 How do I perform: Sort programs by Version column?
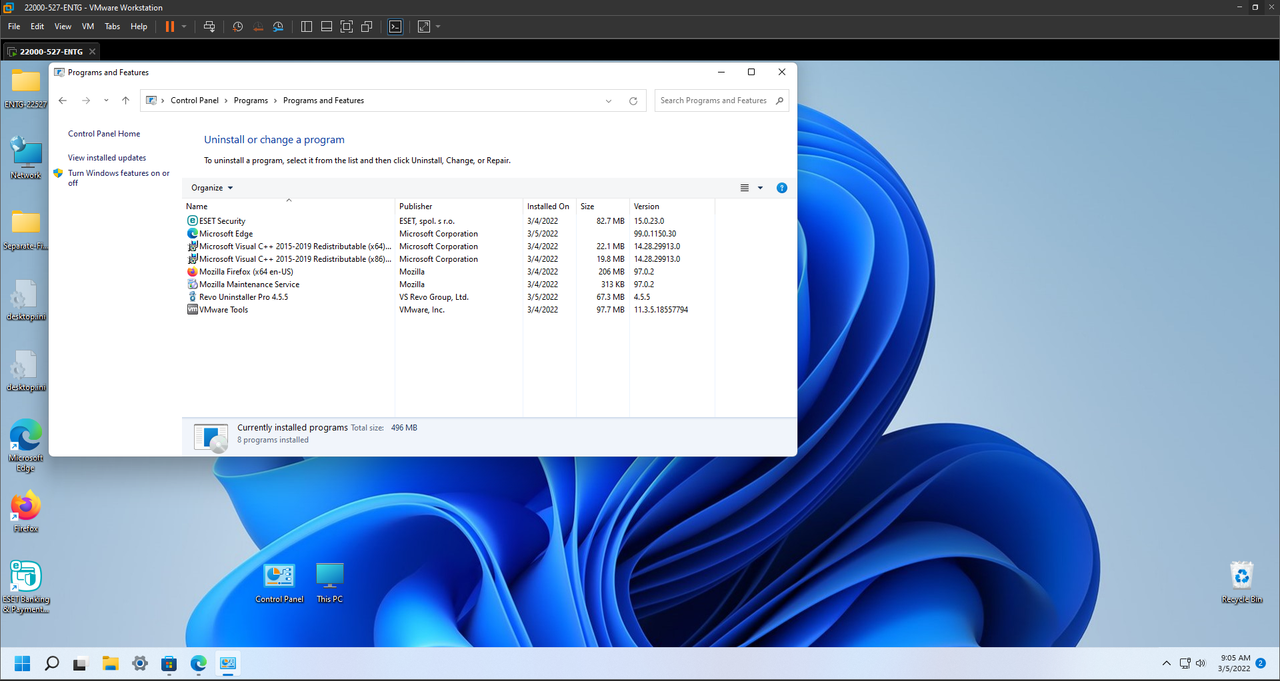click(x=672, y=206)
